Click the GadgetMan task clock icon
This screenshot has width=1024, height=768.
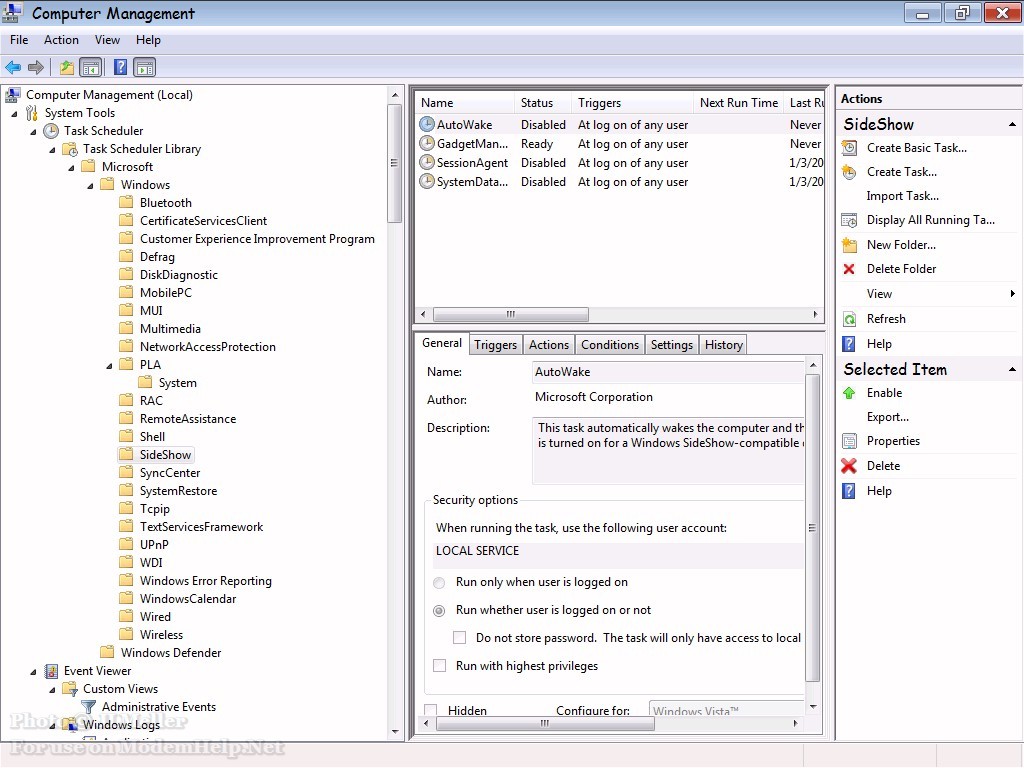point(426,143)
